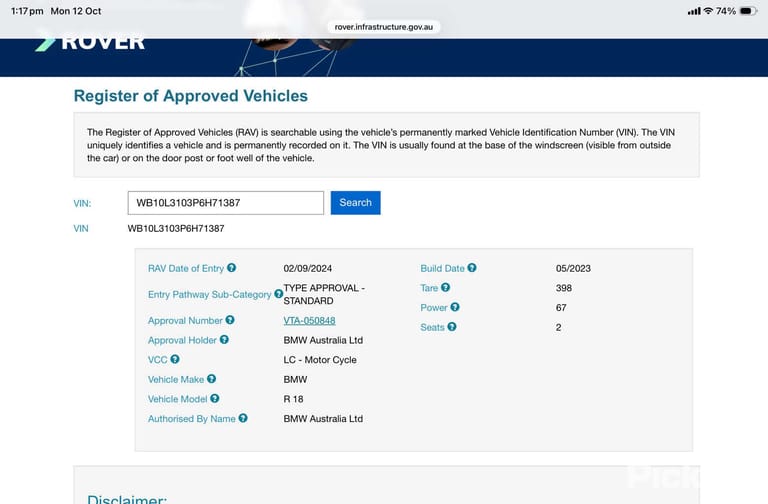Viewport: 768px width, 504px height.
Task: Tap the rover.infrastructure.gov.au address bar
Action: pos(384,27)
